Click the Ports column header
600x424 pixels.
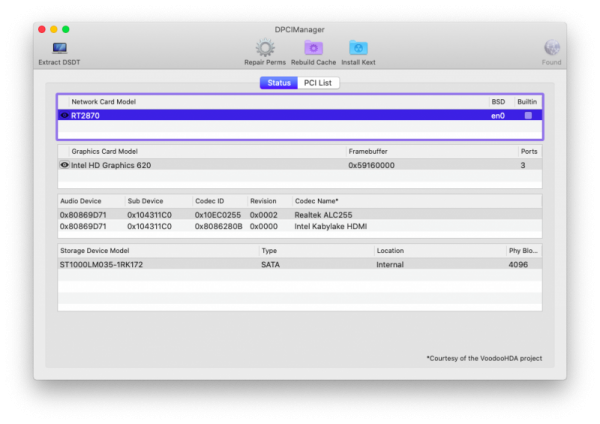[x=529, y=152]
